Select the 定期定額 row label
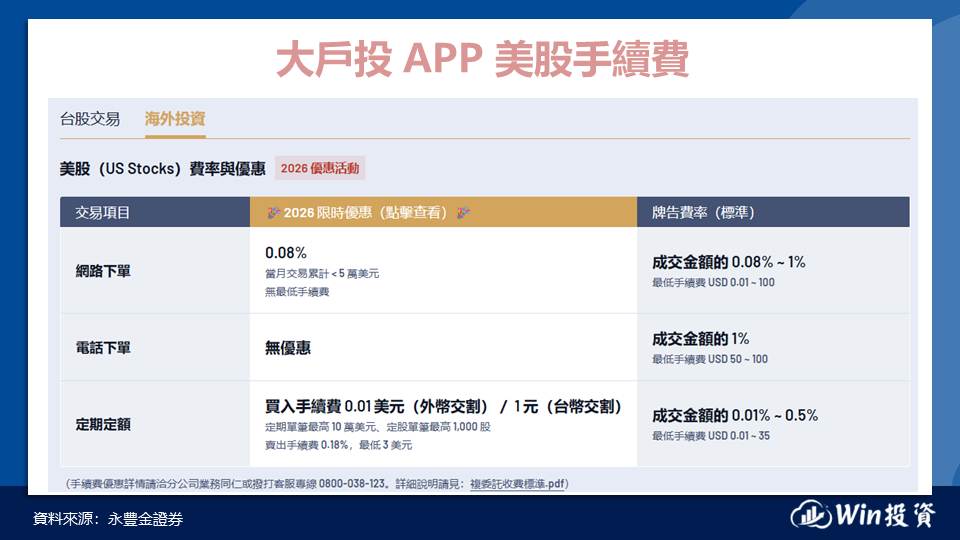The width and height of the screenshot is (960, 540). (103, 424)
